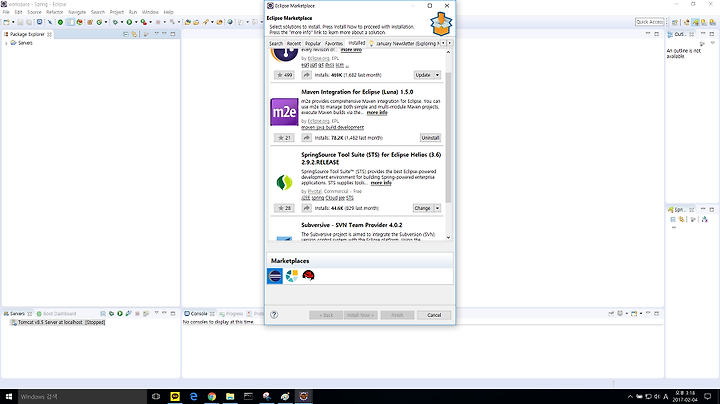Viewport: 720px width, 404px height.
Task: Star the first plugin with 499 favorites
Action: click(284, 75)
